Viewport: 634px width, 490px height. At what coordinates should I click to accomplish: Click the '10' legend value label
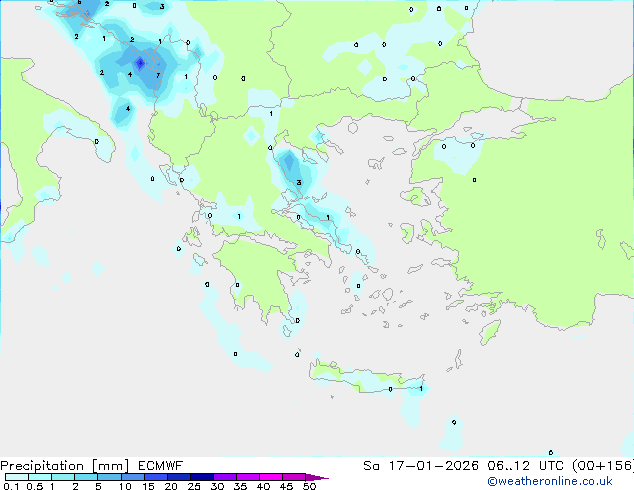click(125, 486)
